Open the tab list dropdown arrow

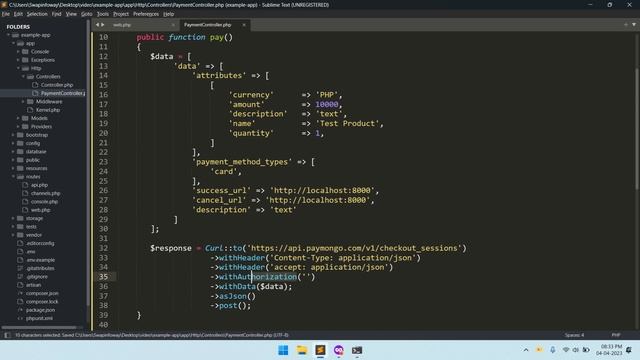[x=634, y=24]
